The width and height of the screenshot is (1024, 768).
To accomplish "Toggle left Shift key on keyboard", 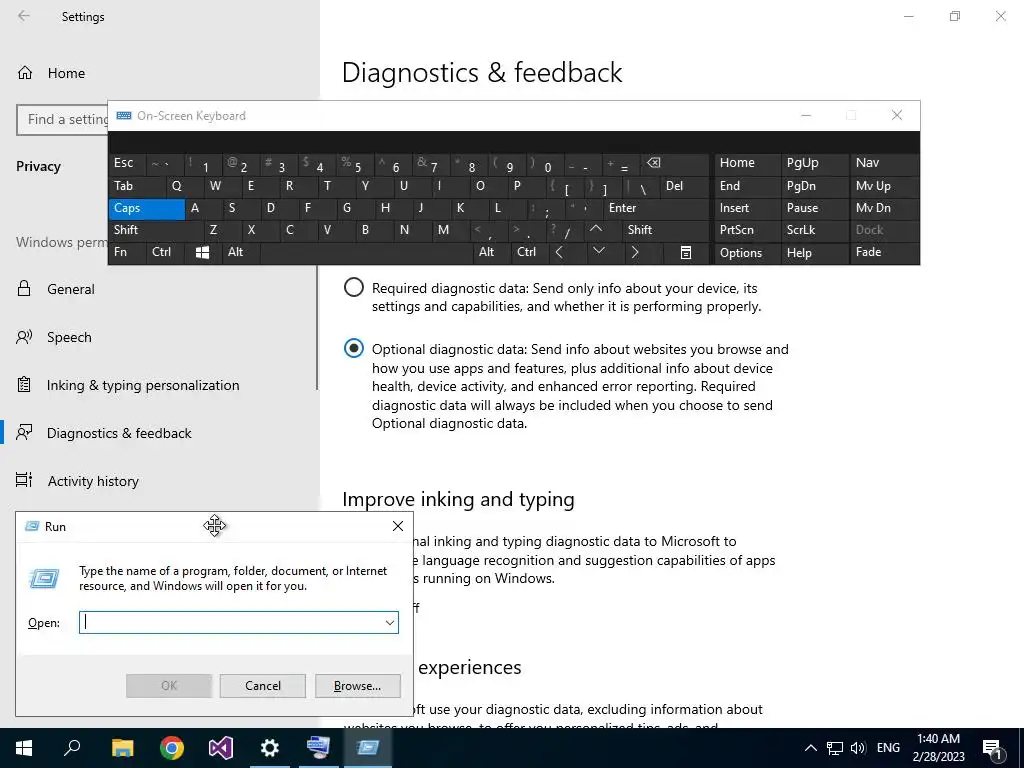I will (x=155, y=230).
